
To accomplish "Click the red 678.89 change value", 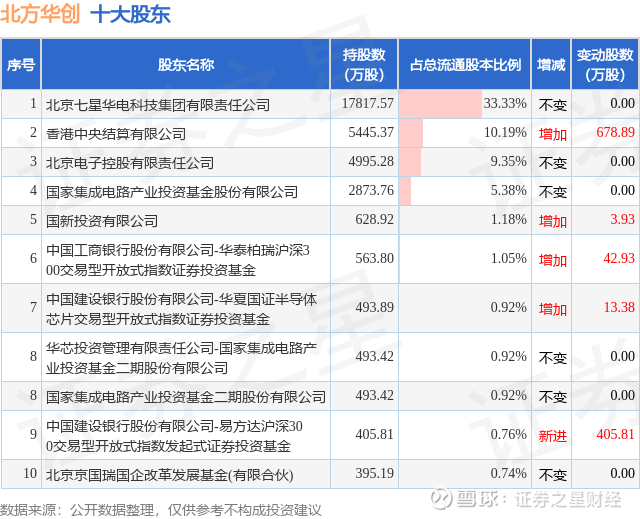I will click(616, 132).
